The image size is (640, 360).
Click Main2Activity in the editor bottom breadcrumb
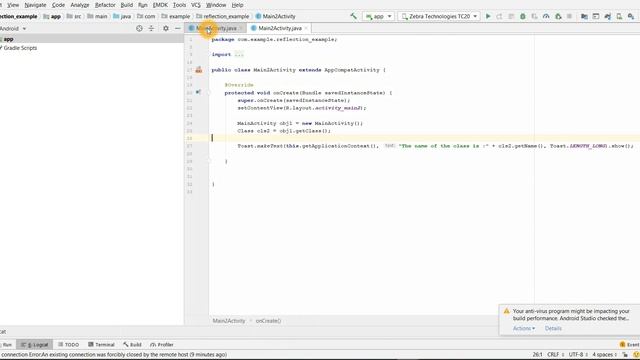229,321
